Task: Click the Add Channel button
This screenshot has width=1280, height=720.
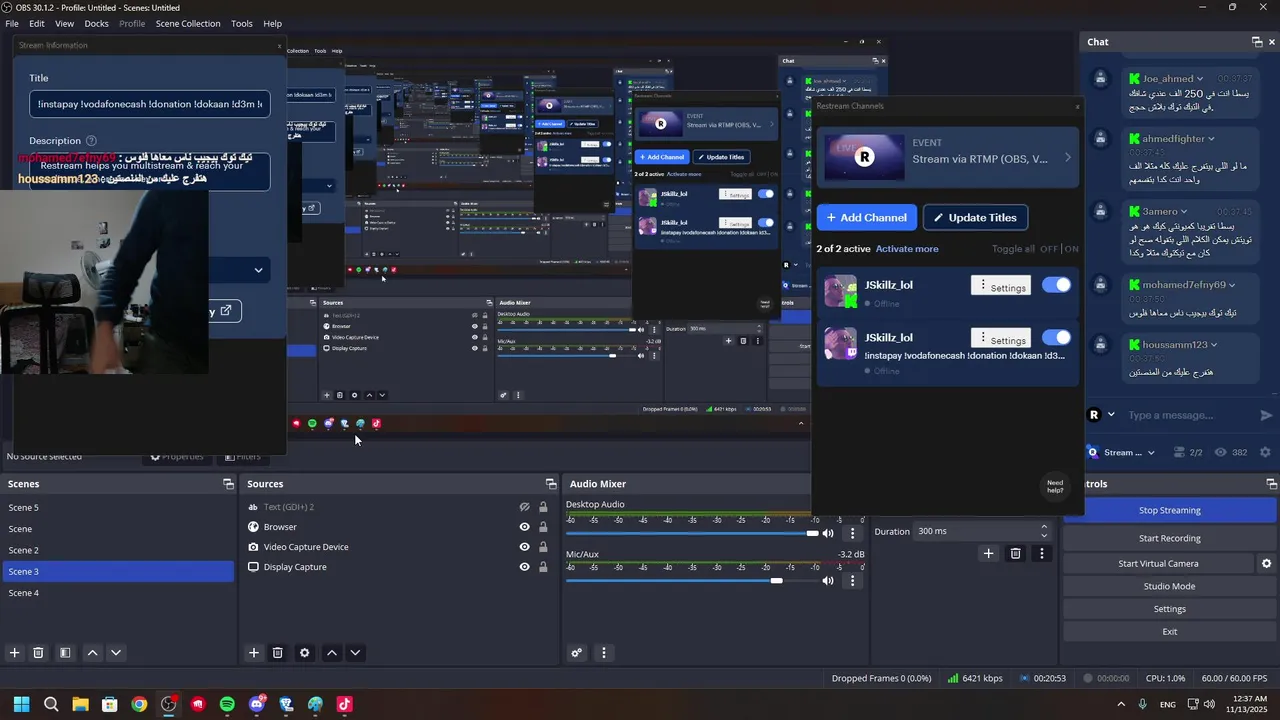Action: point(867,217)
